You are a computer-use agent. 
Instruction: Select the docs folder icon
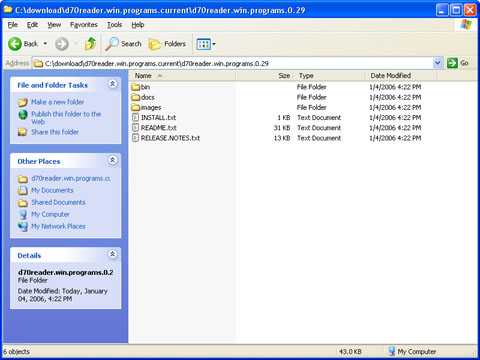pyautogui.click(x=135, y=97)
